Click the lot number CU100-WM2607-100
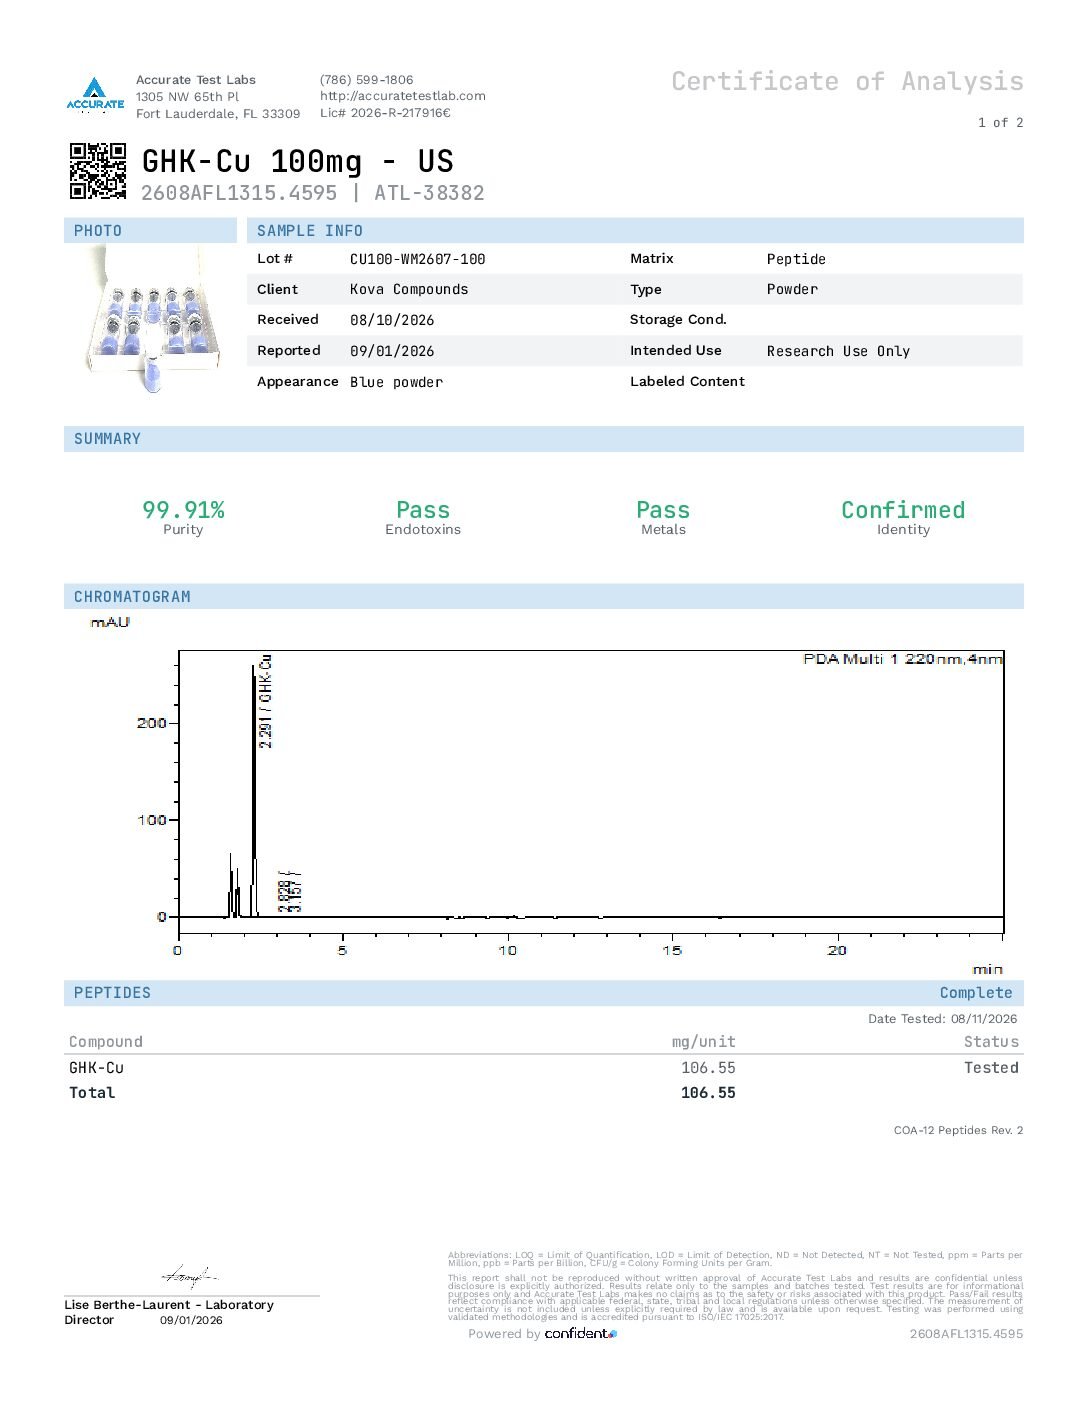 [418, 259]
